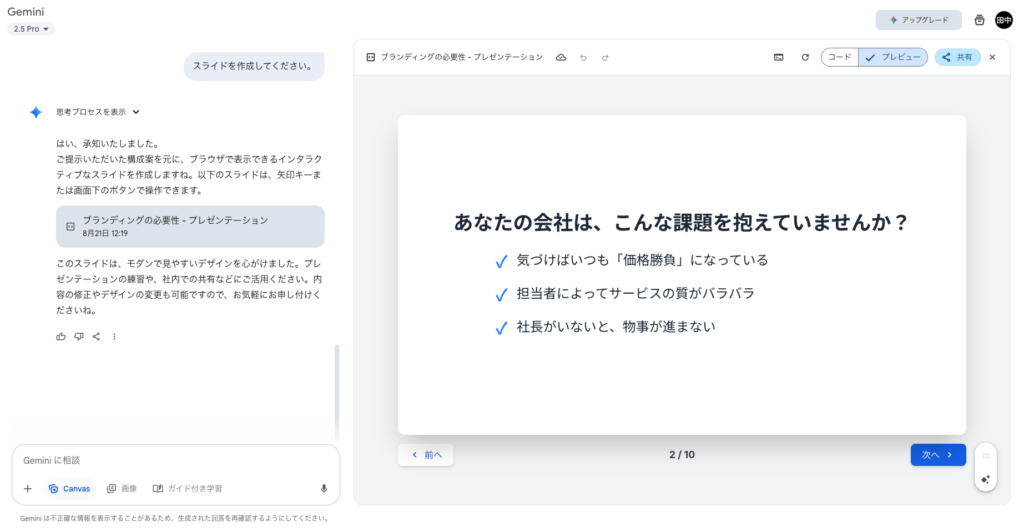
Task: Click the checkmark icon beside 担当者によって
Action: point(501,294)
